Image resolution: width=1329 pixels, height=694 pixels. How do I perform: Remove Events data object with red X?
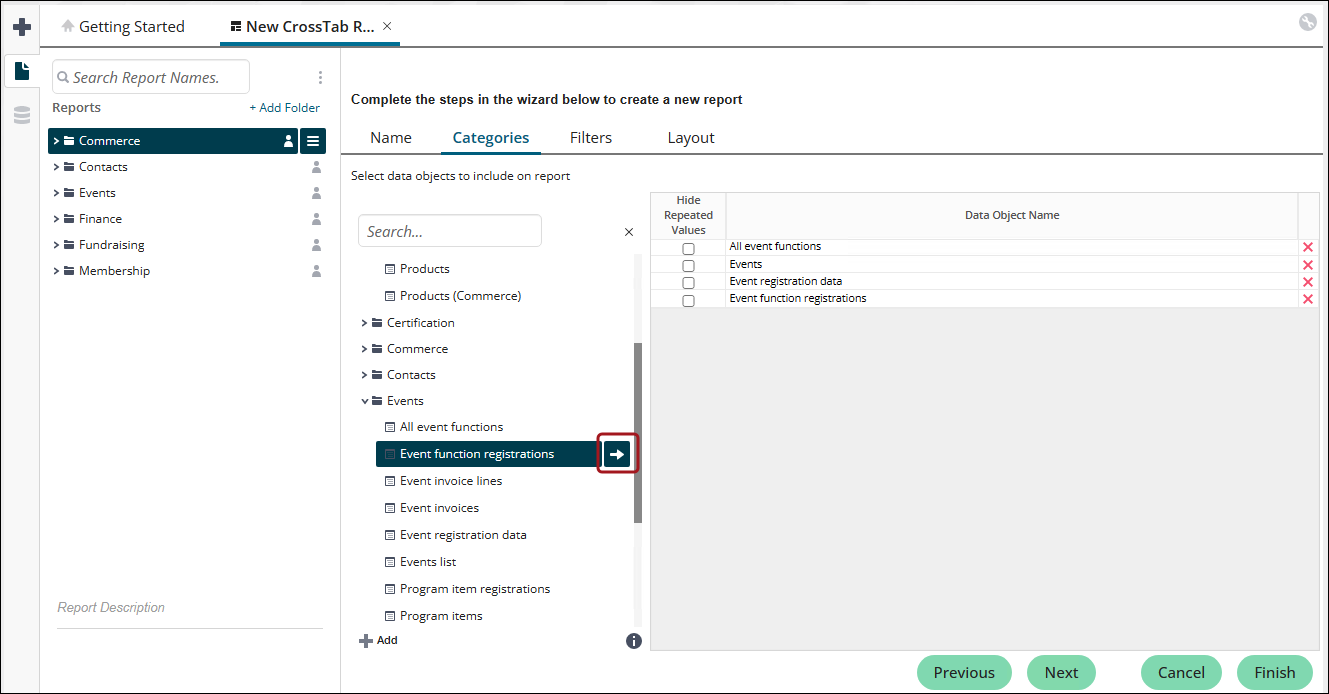1308,265
